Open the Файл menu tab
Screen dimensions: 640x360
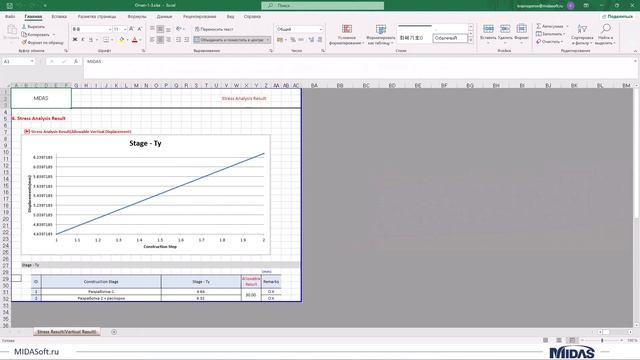10,17
